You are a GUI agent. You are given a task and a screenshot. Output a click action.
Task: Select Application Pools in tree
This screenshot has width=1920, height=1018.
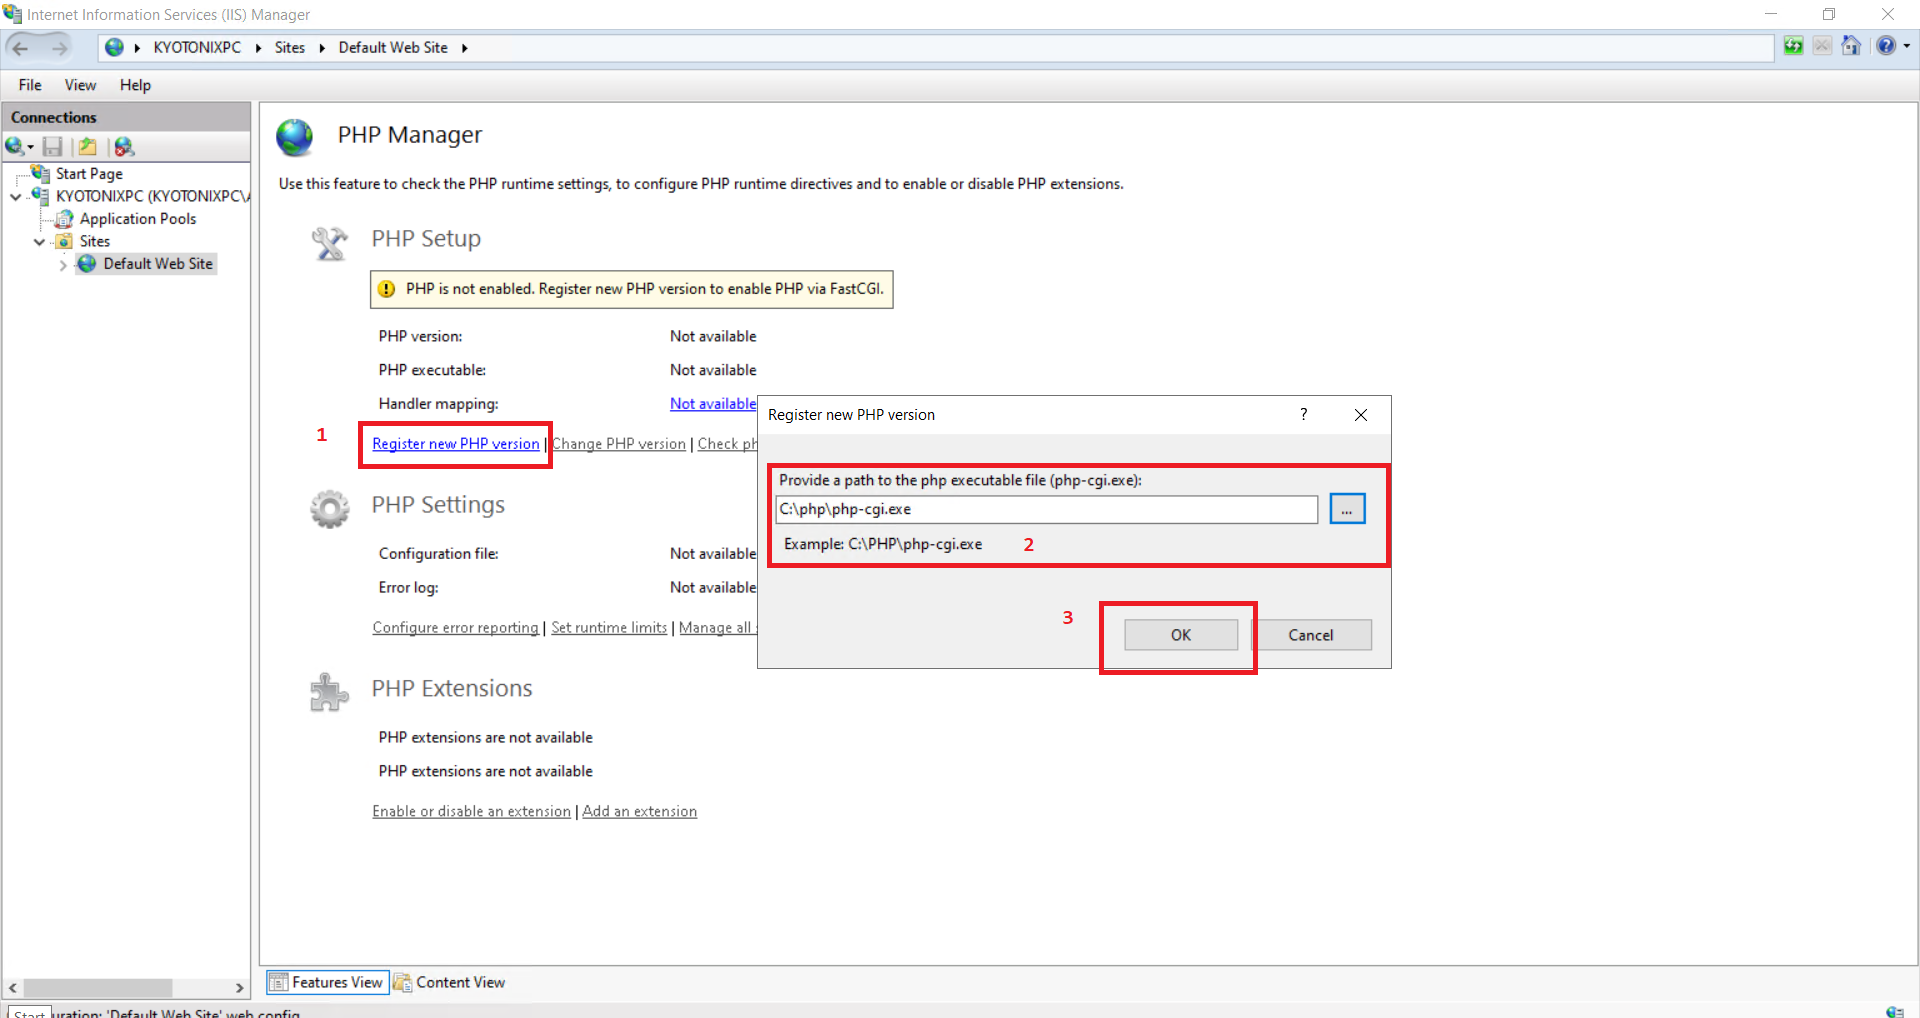click(138, 219)
